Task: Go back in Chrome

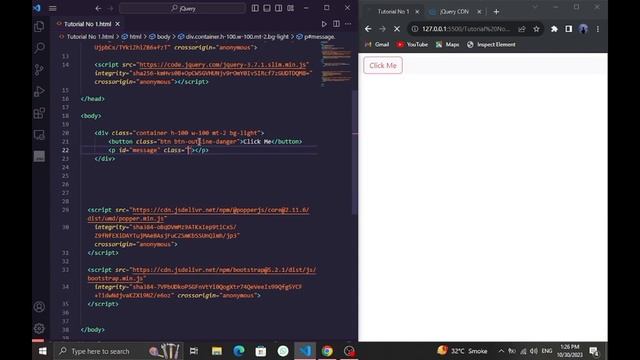Action: pos(368,29)
